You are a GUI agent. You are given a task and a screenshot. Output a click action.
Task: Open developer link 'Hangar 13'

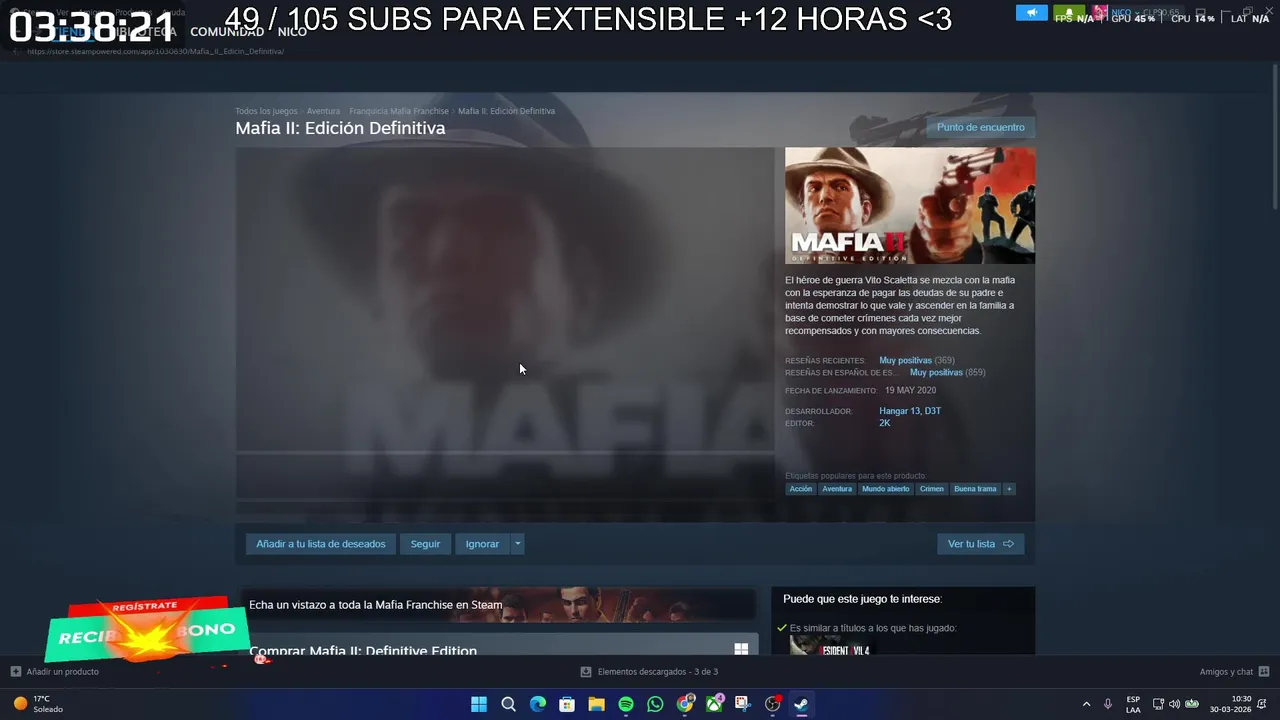898,411
